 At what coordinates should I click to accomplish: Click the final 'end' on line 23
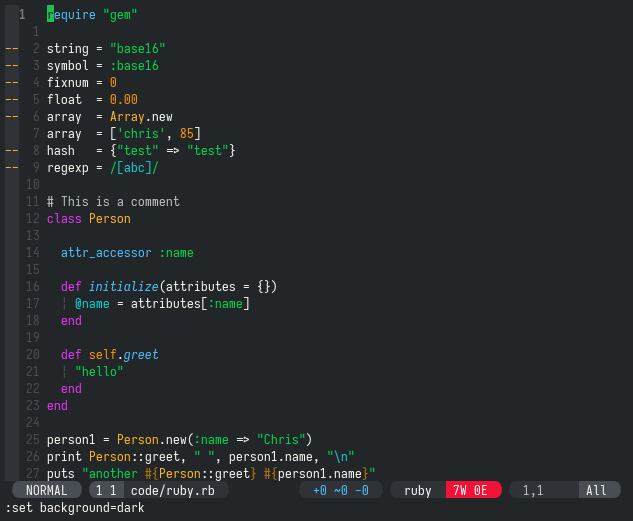[57, 406]
